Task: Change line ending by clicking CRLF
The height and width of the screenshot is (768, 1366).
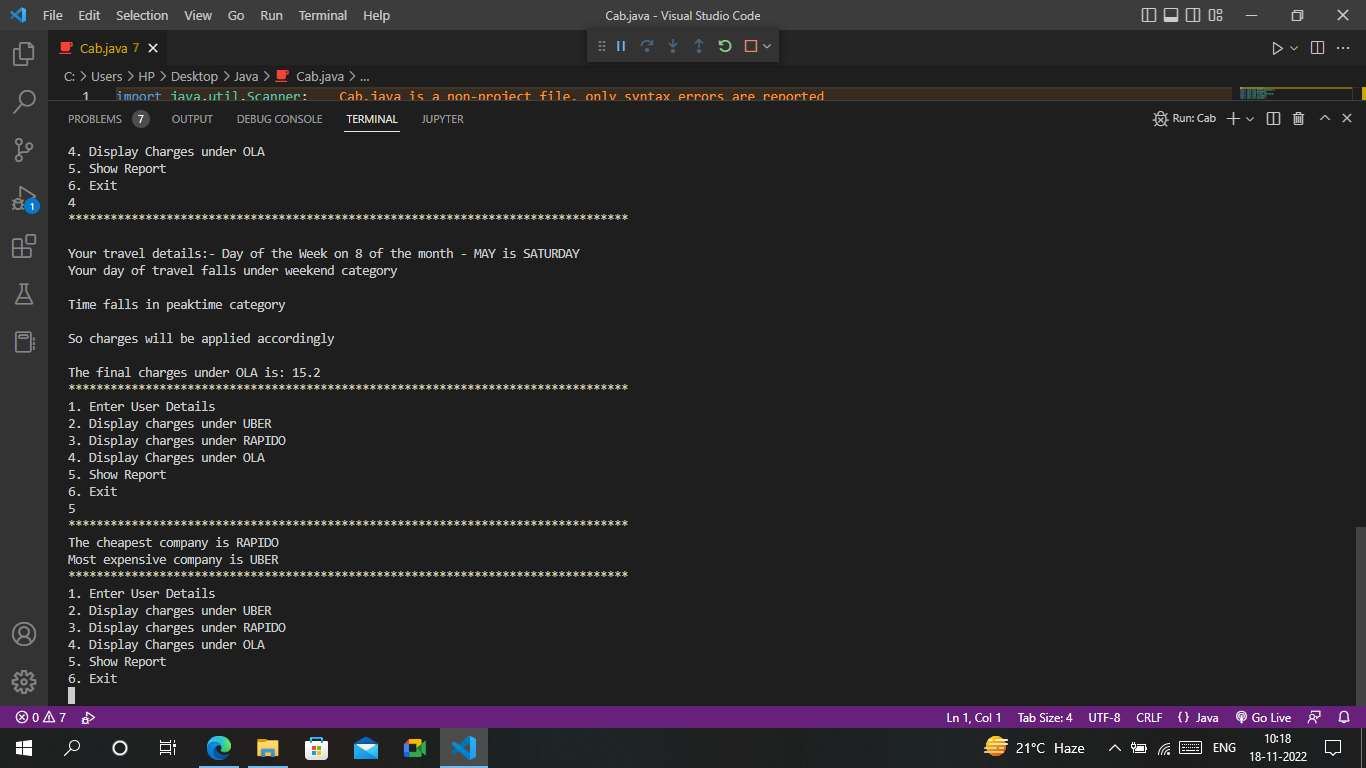Action: pos(1149,717)
